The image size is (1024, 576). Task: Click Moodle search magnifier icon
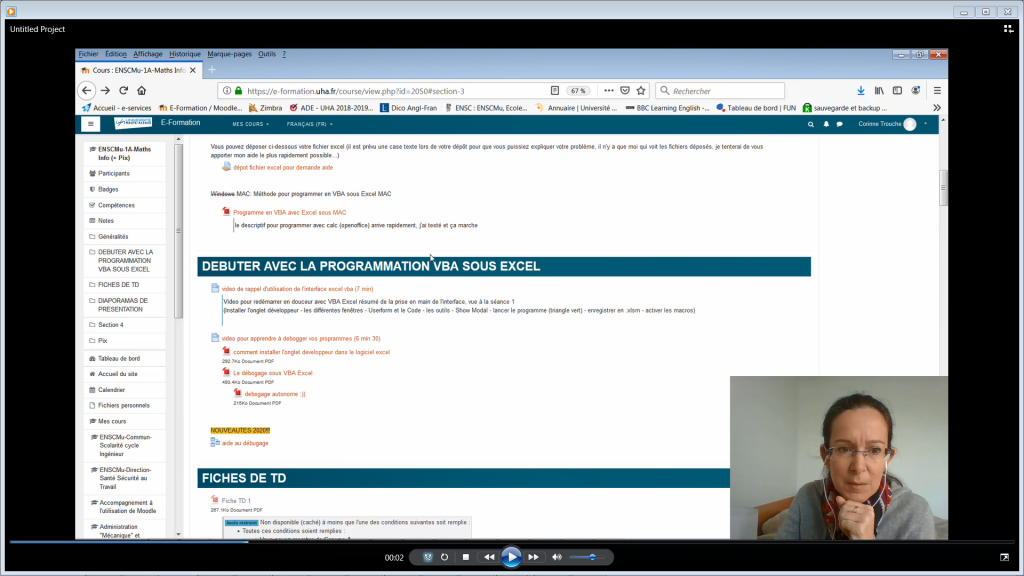coord(810,124)
